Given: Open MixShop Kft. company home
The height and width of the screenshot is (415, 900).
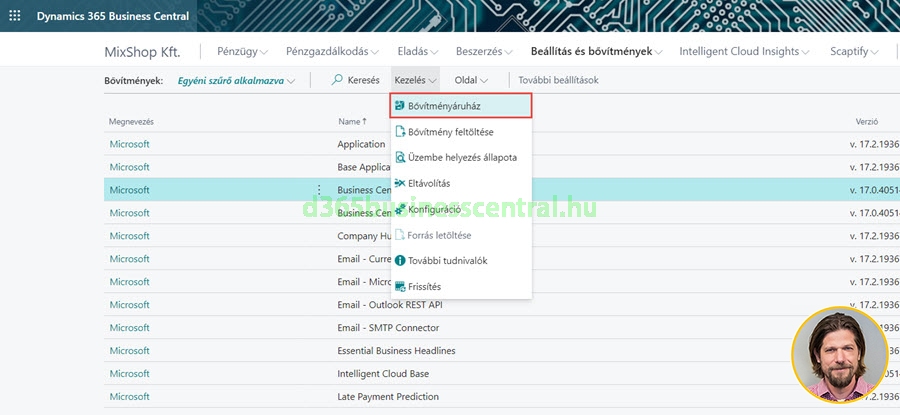Looking at the screenshot, I should [x=142, y=52].
